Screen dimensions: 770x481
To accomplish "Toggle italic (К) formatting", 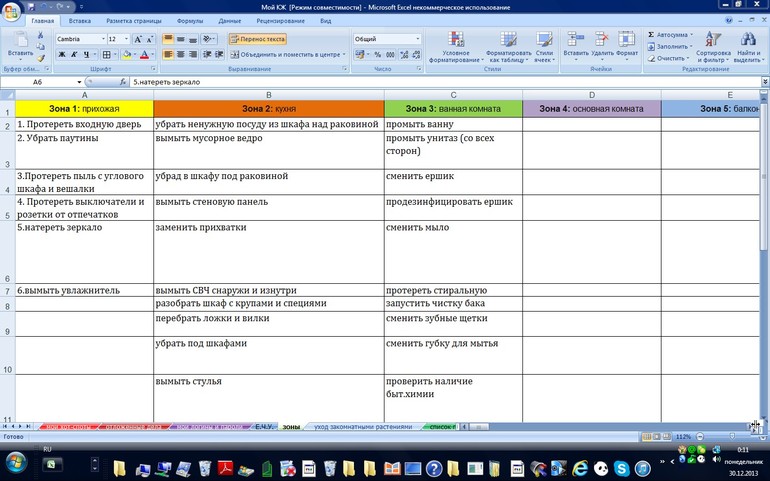I will (72, 55).
